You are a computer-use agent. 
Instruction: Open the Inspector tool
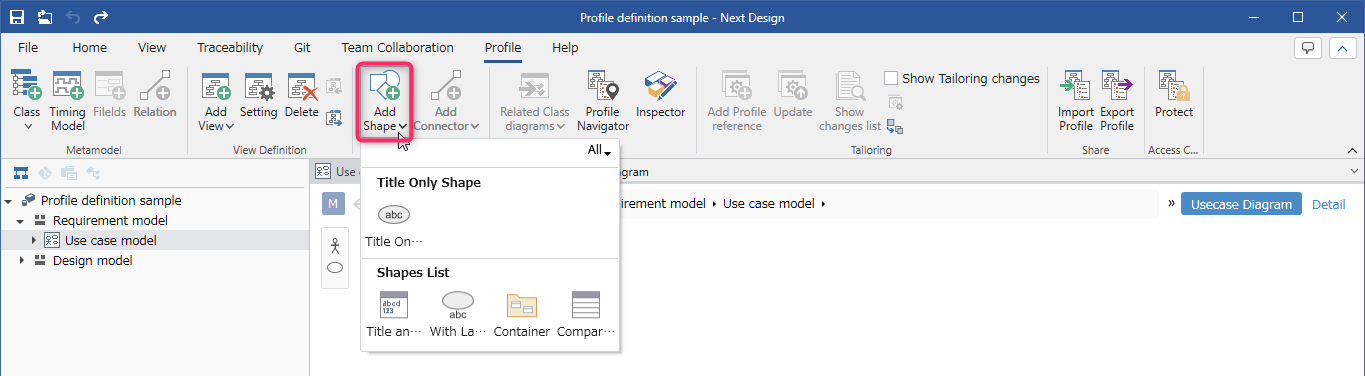661,95
